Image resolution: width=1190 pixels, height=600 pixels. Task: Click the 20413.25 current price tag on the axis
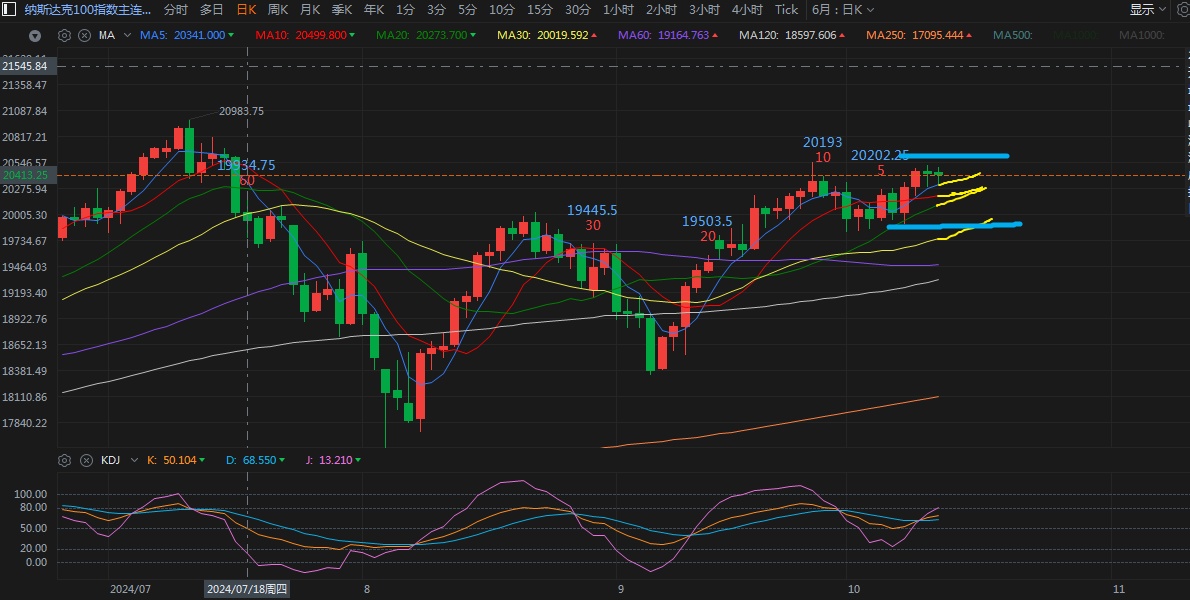tap(27, 175)
